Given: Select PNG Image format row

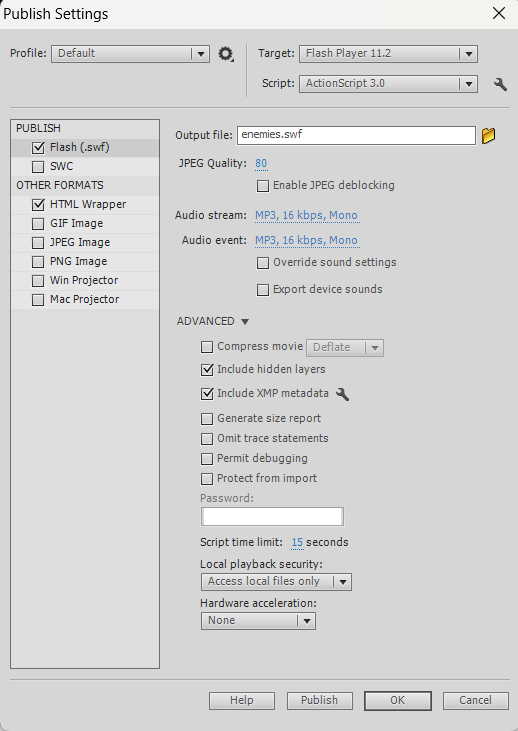Looking at the screenshot, I should (85, 262).
